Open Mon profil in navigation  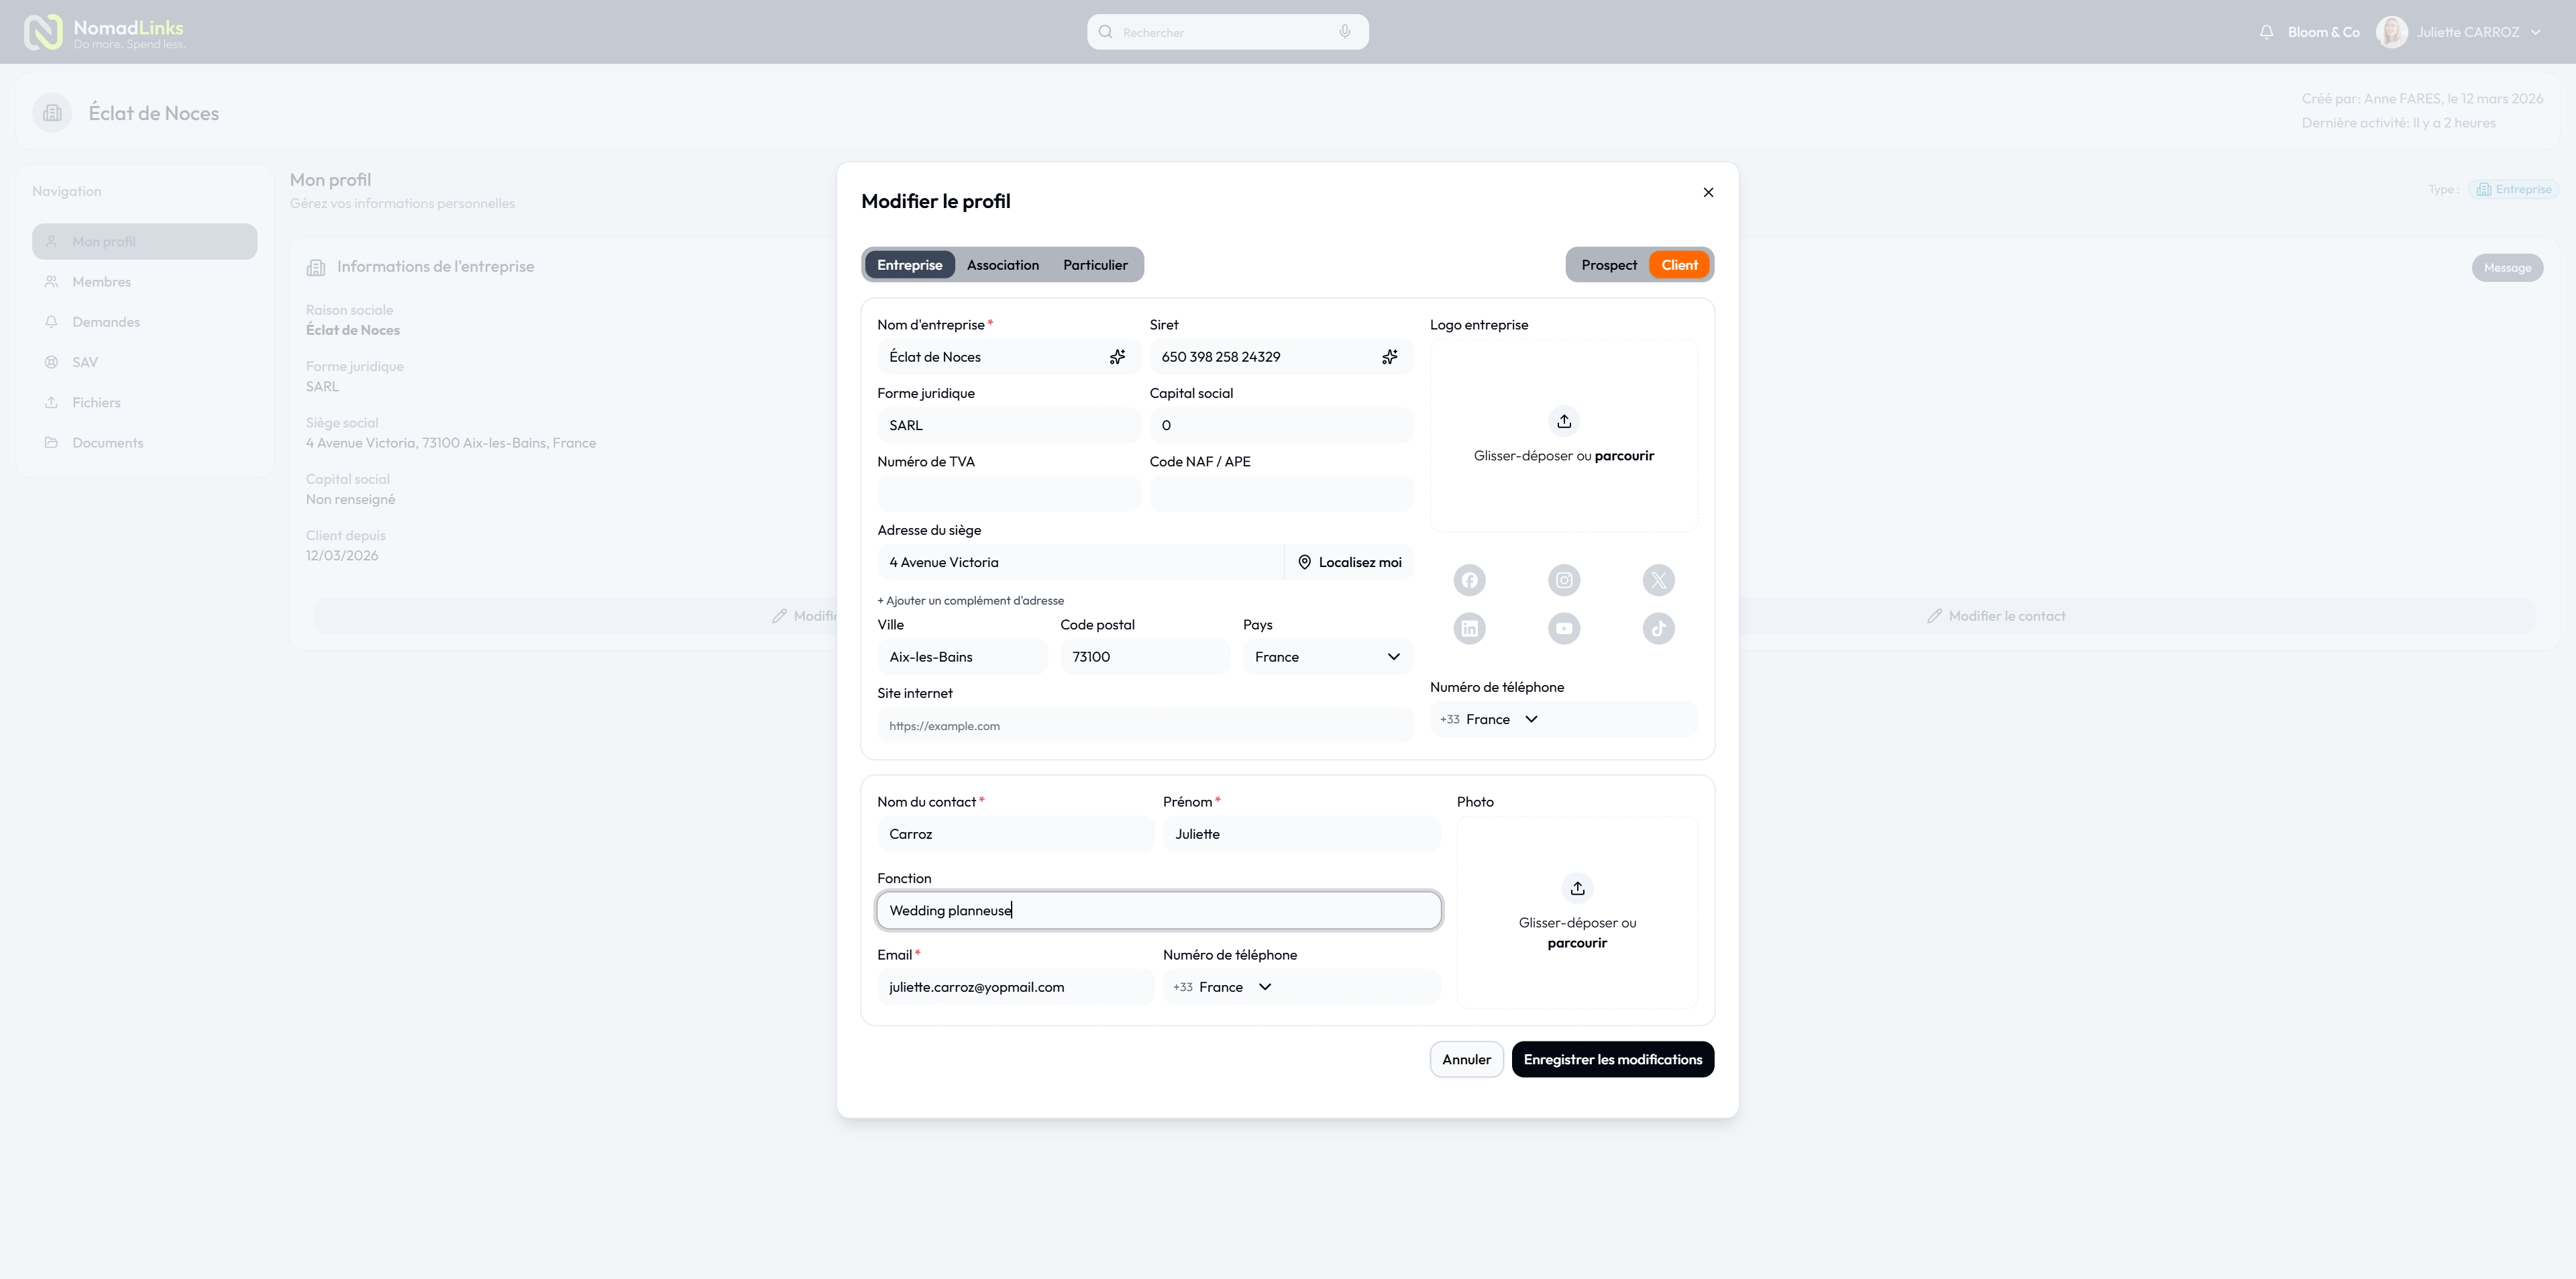click(144, 242)
